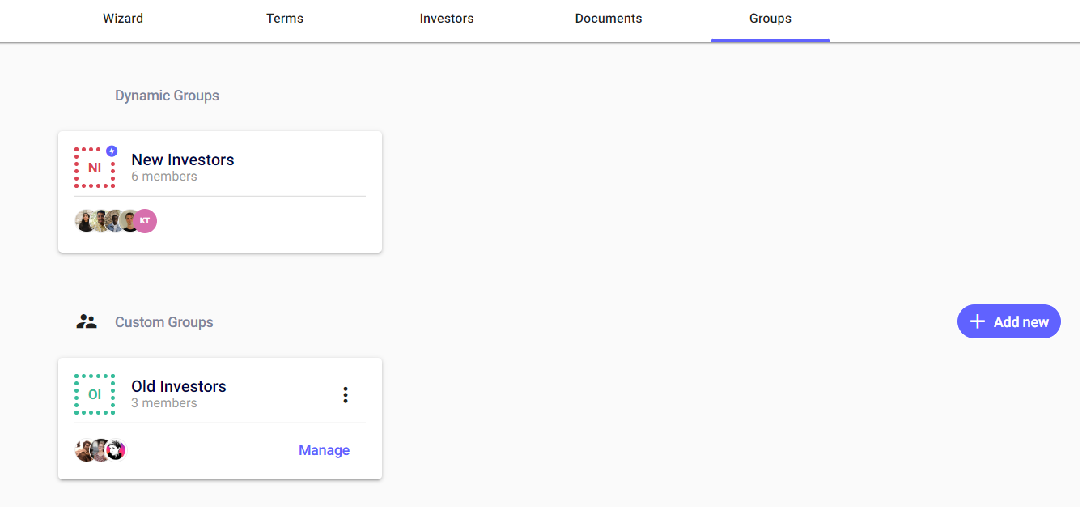Select the Groups tab
The image size is (1080, 507).
coord(770,19)
